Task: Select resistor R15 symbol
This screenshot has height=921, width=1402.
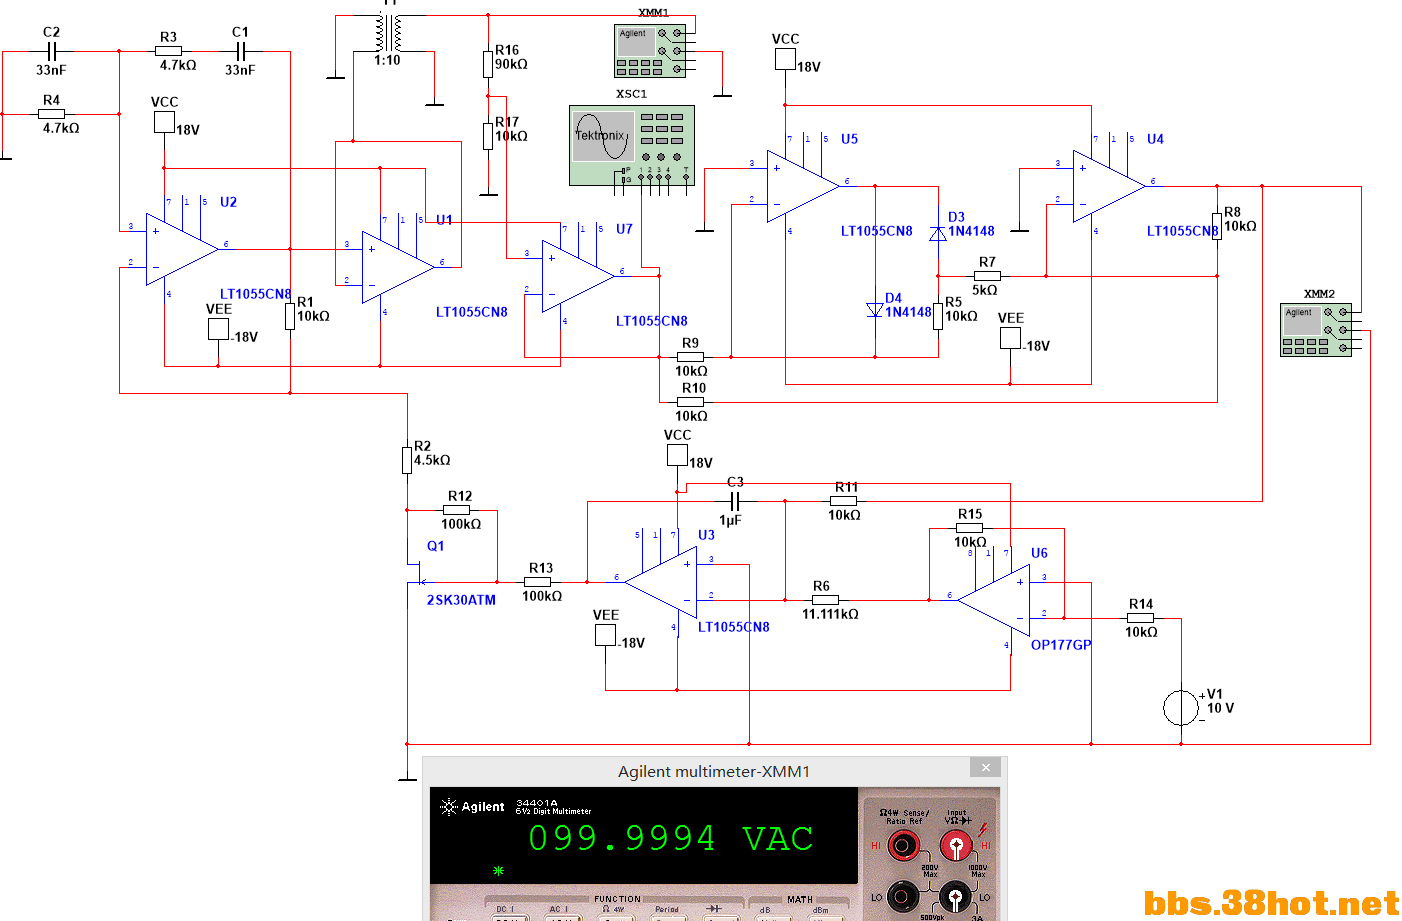Action: [x=970, y=528]
